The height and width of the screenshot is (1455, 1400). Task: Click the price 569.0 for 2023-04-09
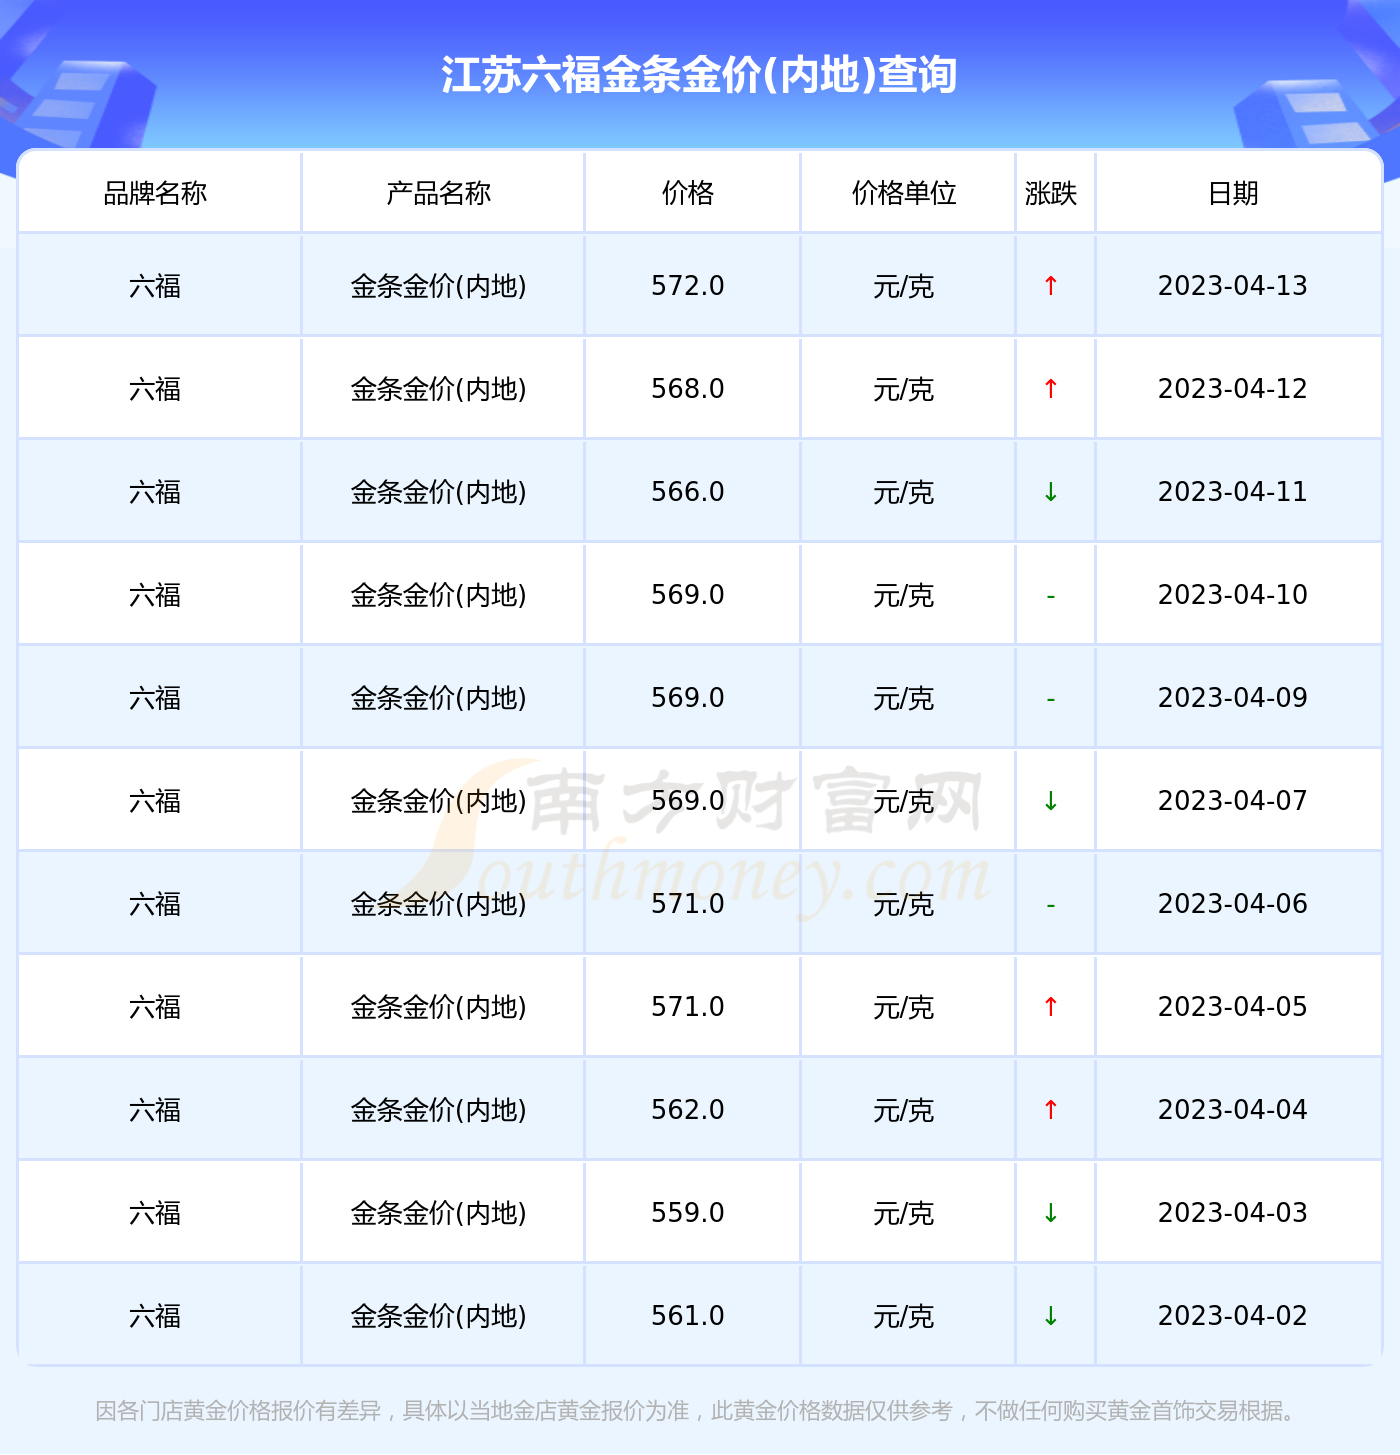pyautogui.click(x=688, y=698)
